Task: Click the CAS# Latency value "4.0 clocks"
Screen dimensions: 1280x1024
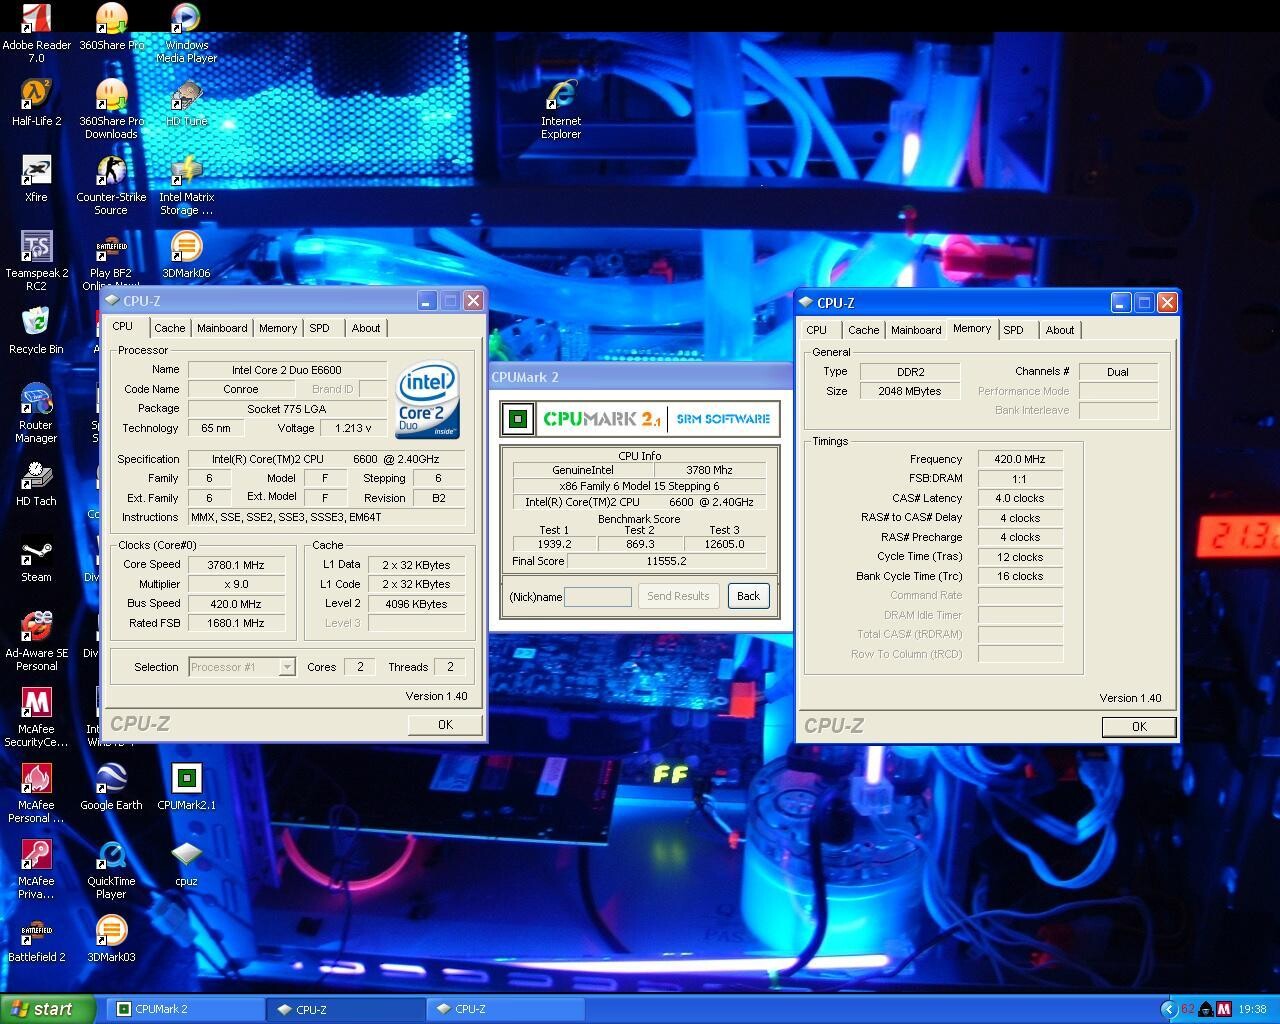Action: coord(1019,498)
